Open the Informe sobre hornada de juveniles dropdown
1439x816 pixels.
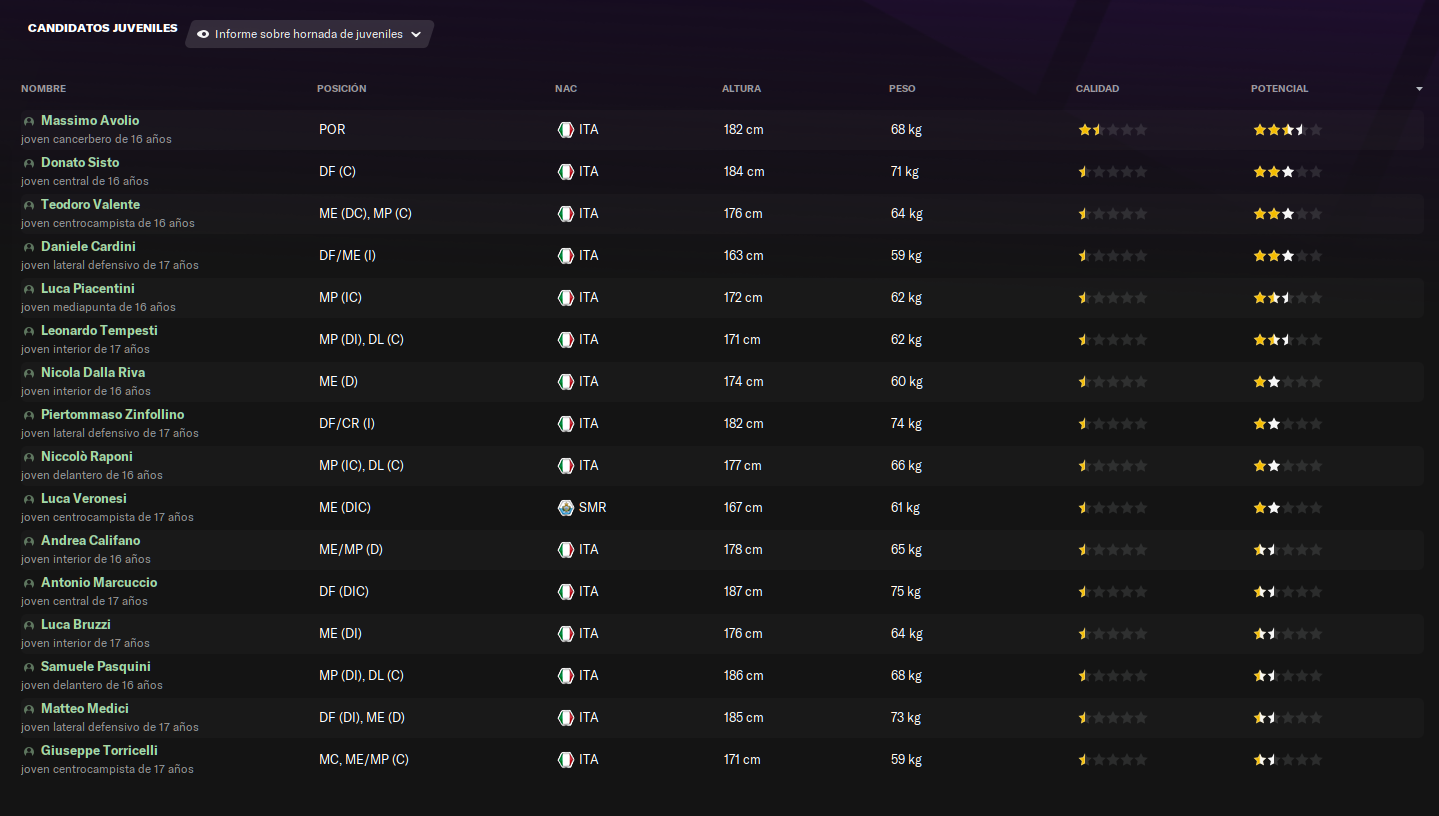coord(309,34)
